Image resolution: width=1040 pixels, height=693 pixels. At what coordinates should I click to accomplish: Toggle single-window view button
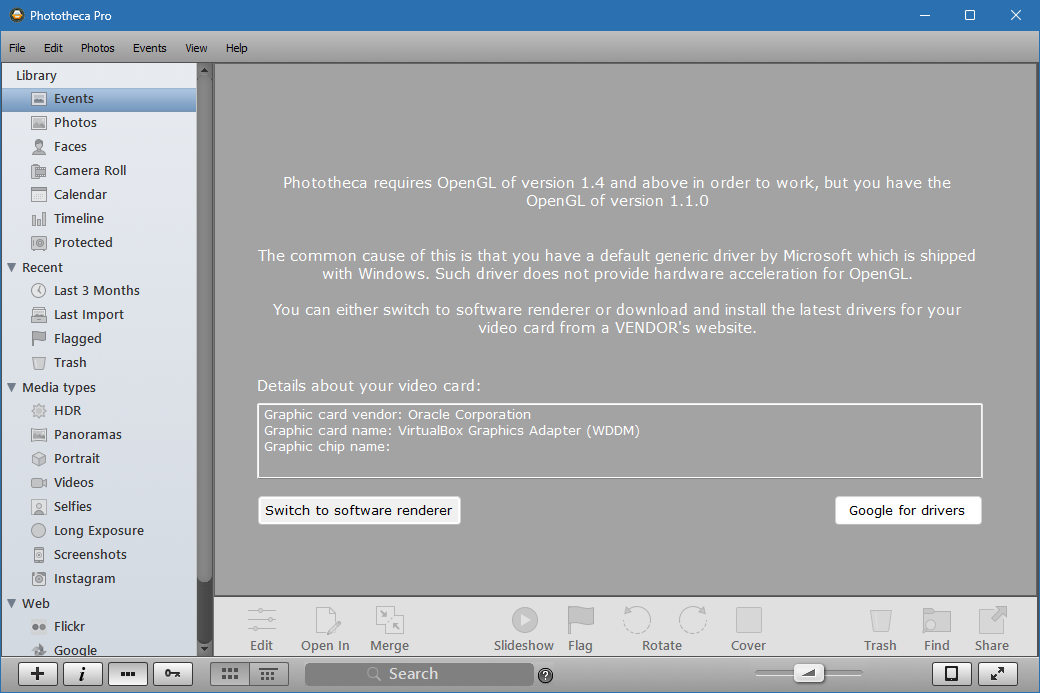pos(951,674)
